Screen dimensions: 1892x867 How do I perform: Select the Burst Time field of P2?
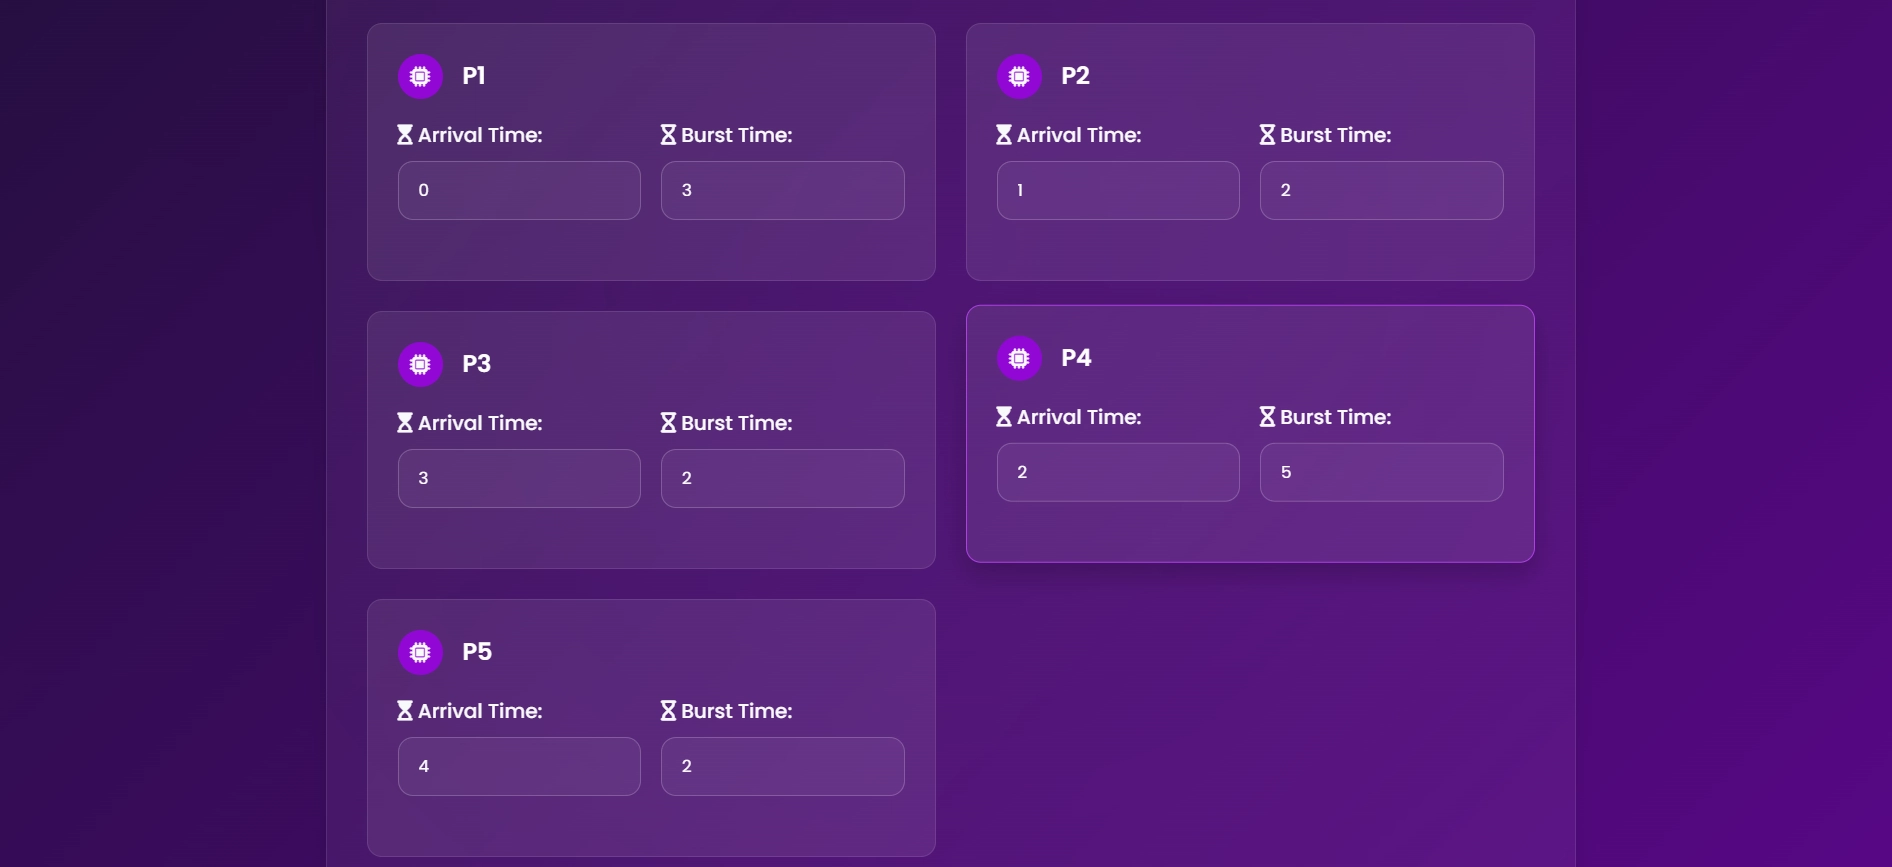pyautogui.click(x=1381, y=190)
